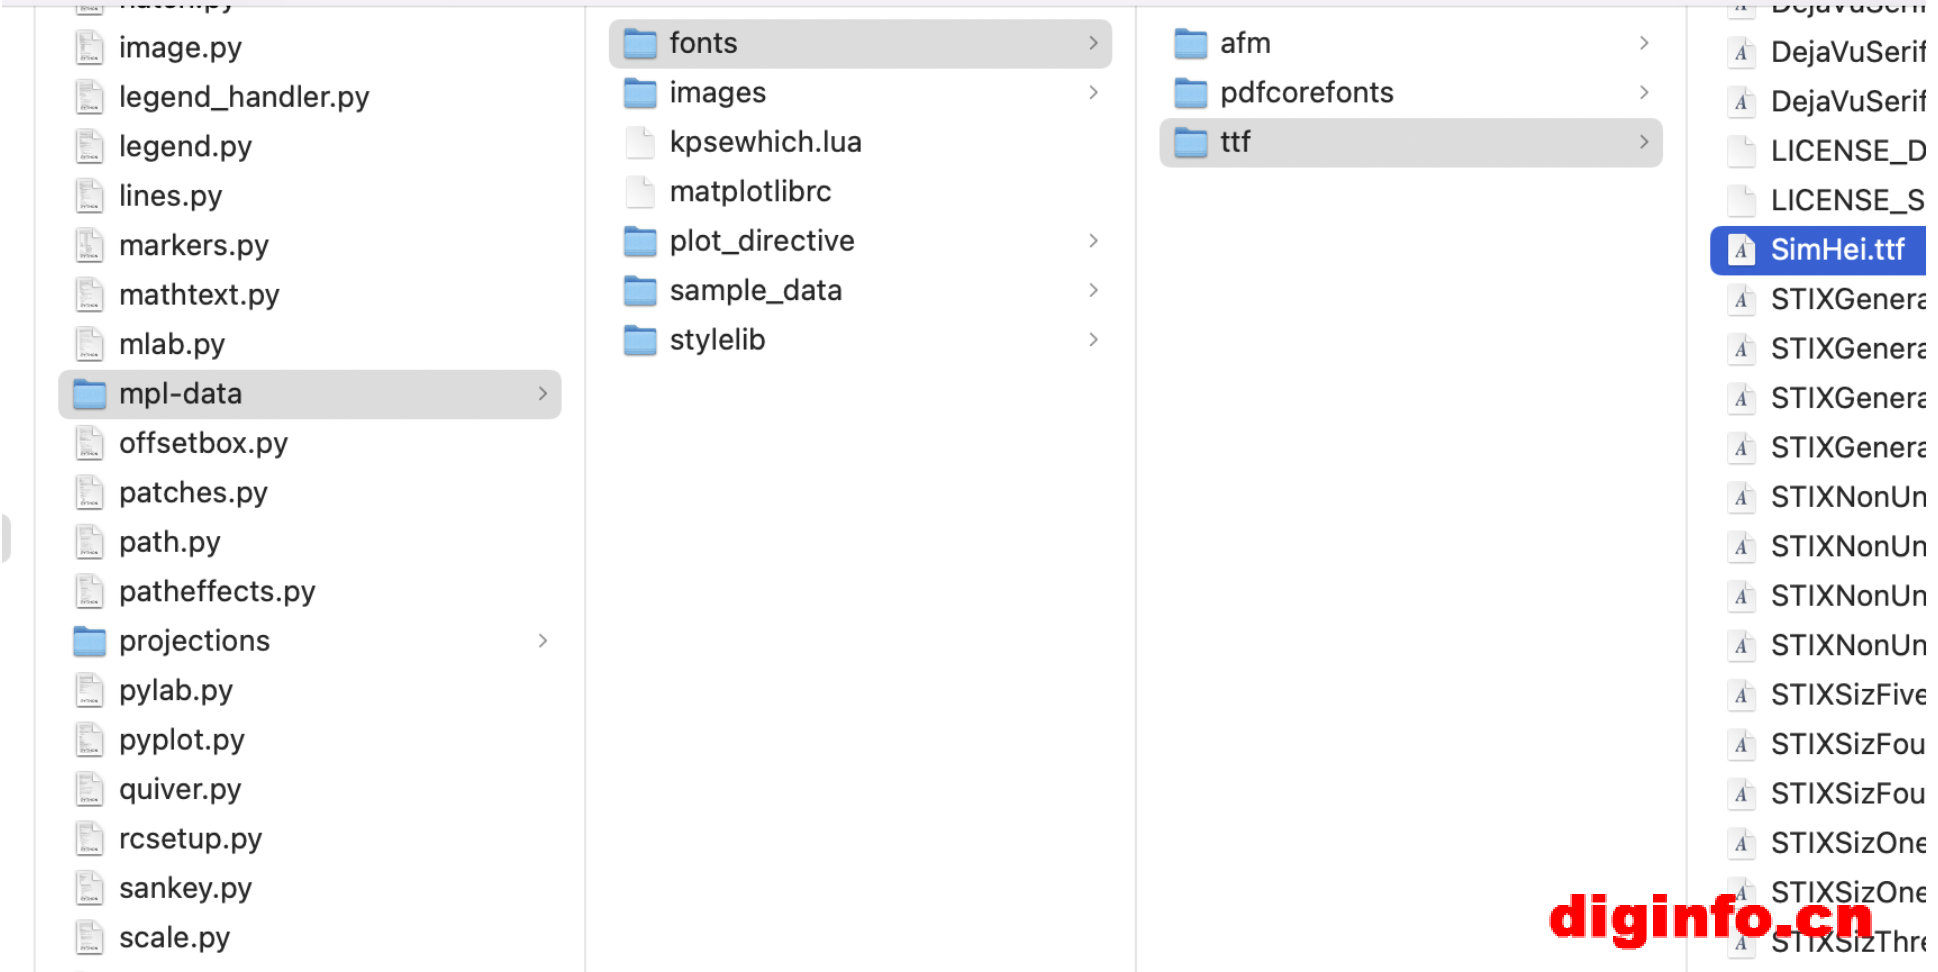Select the STIXSizFive font file icon
This screenshot has width=1938, height=972.
tap(1741, 695)
